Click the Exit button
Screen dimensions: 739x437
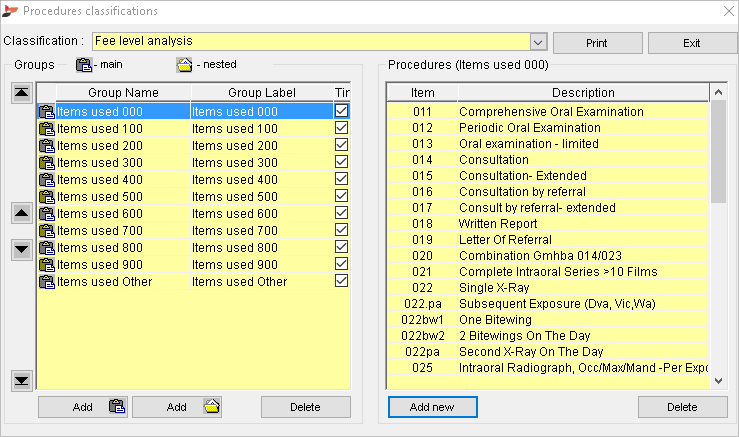pyautogui.click(x=692, y=43)
